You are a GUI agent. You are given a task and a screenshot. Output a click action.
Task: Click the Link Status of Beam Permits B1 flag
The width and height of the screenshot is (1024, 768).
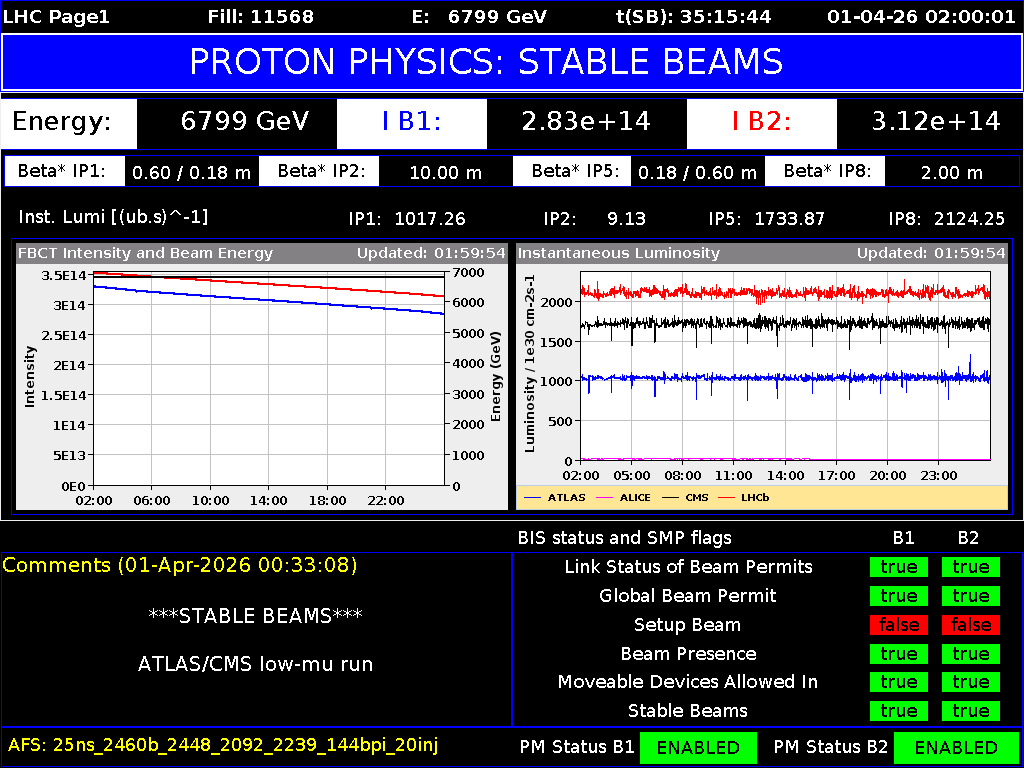898,566
